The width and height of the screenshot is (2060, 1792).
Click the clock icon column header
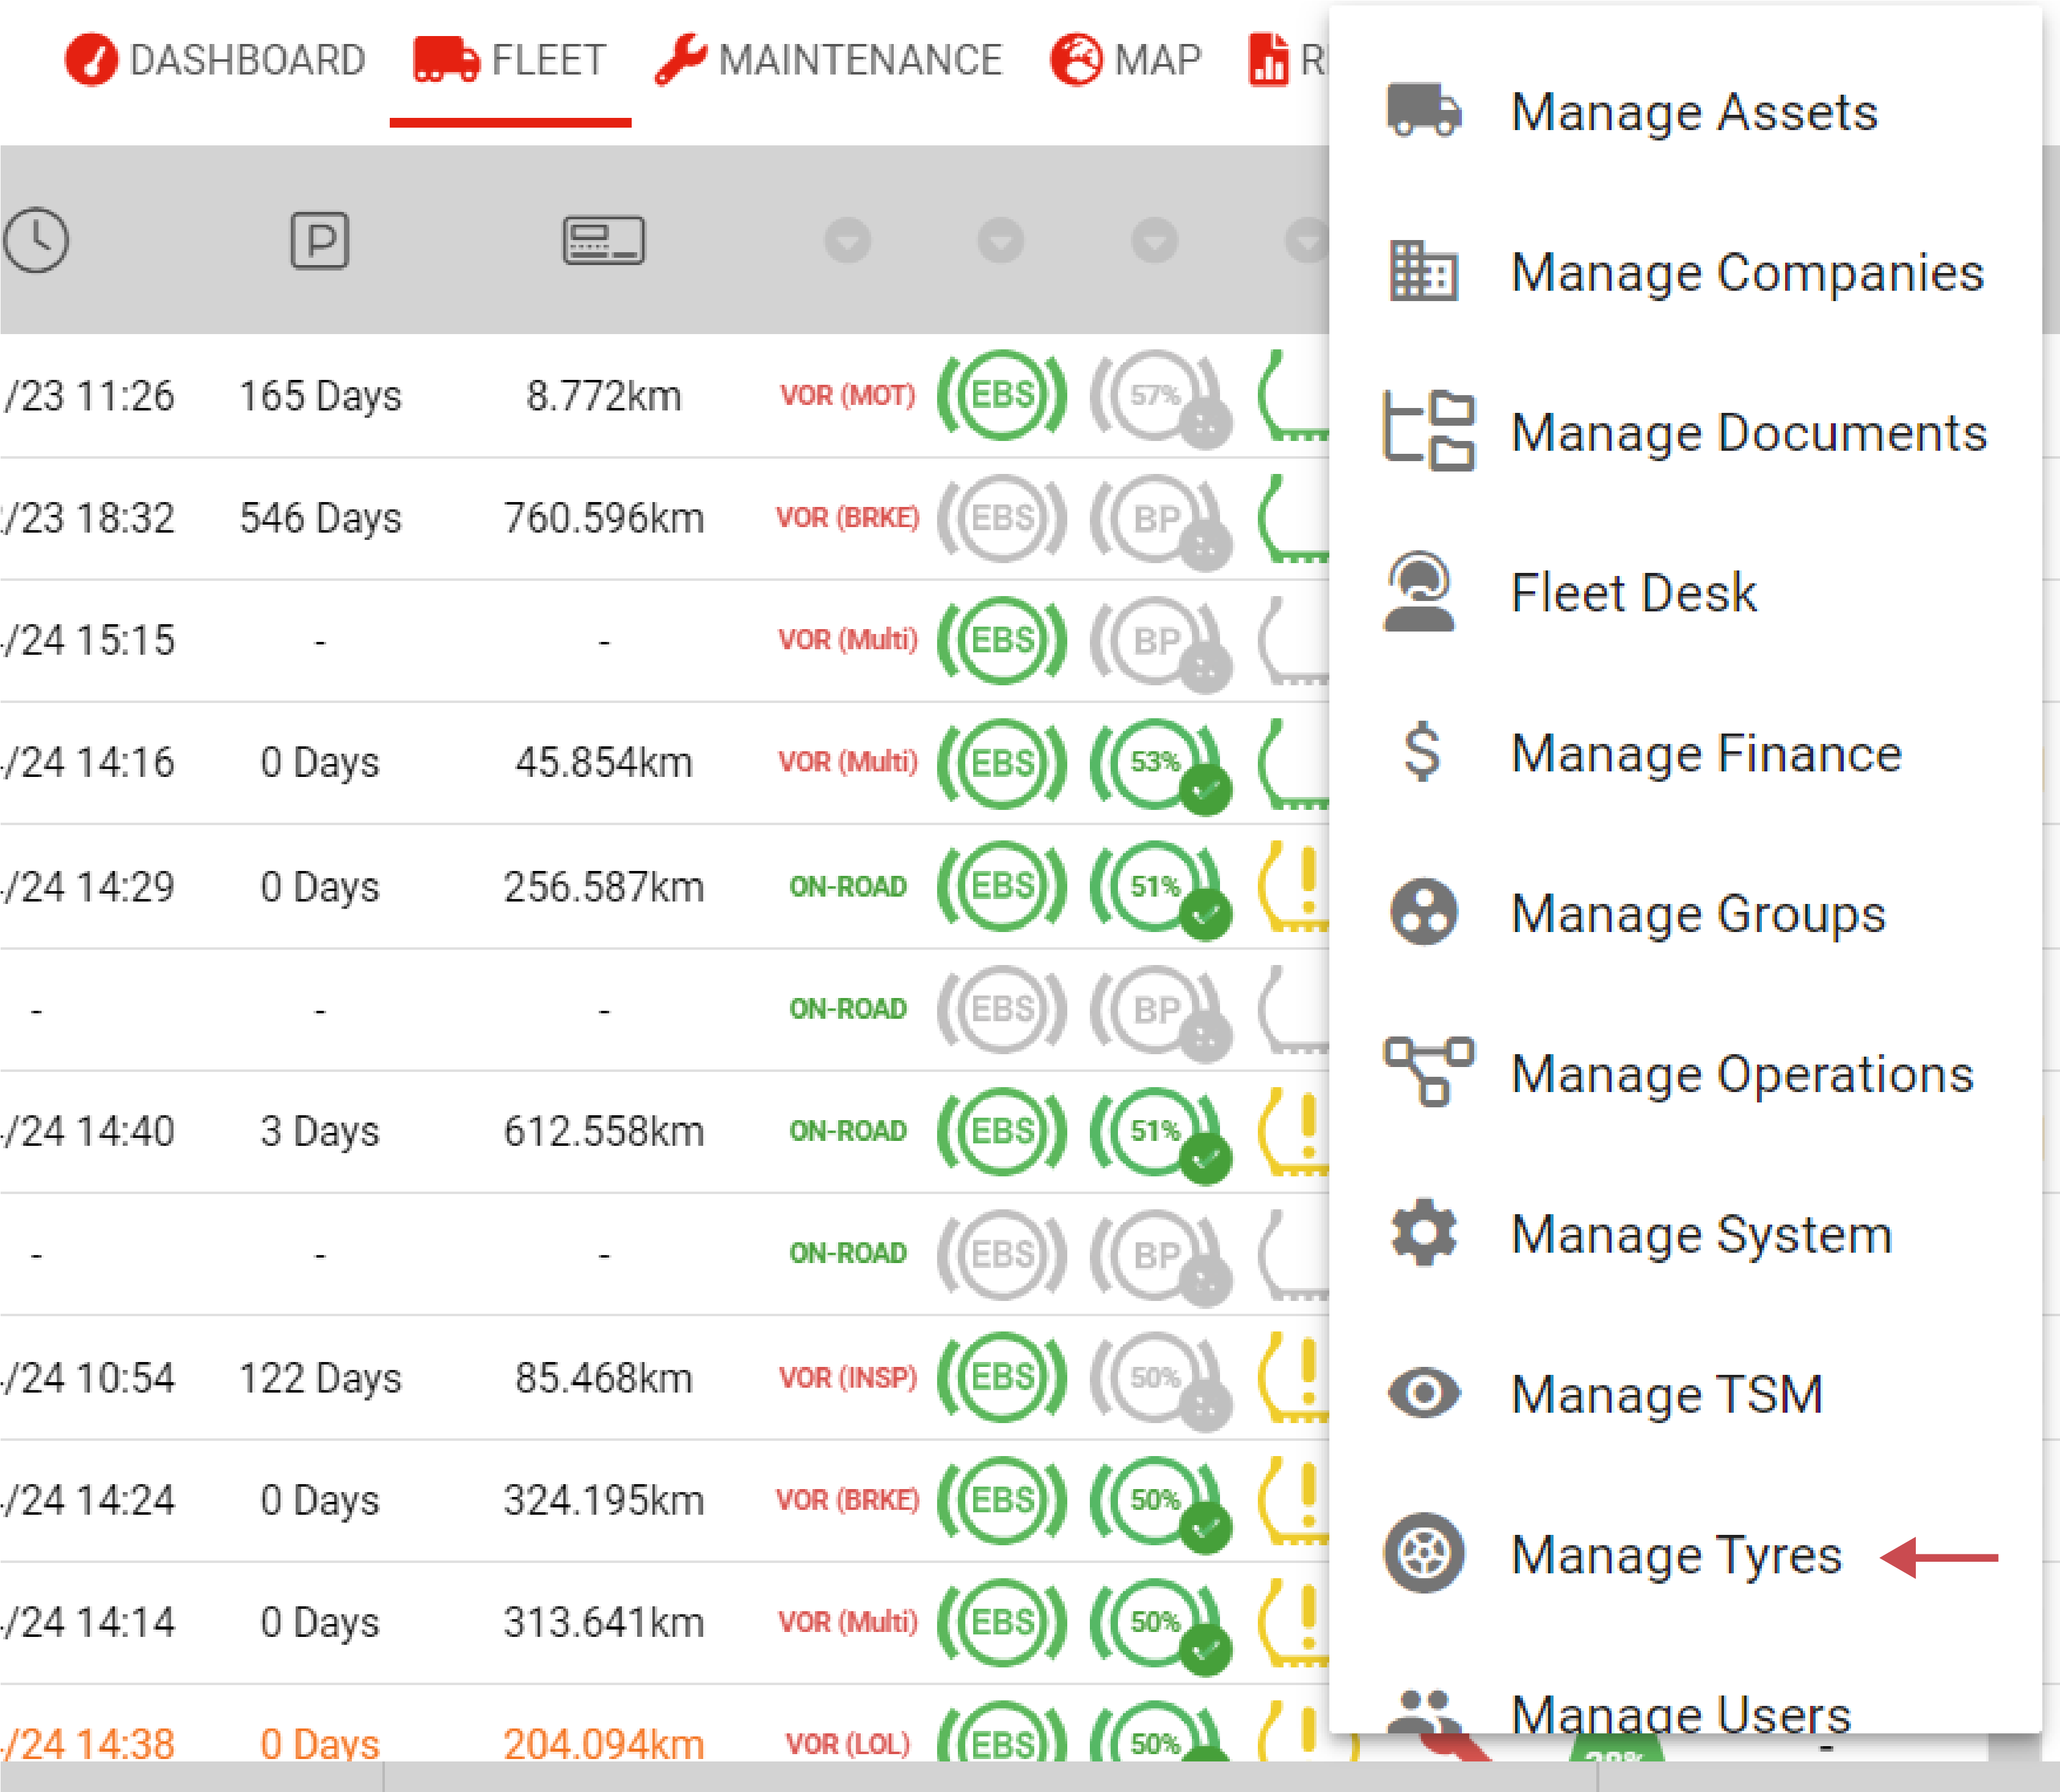tap(37, 240)
